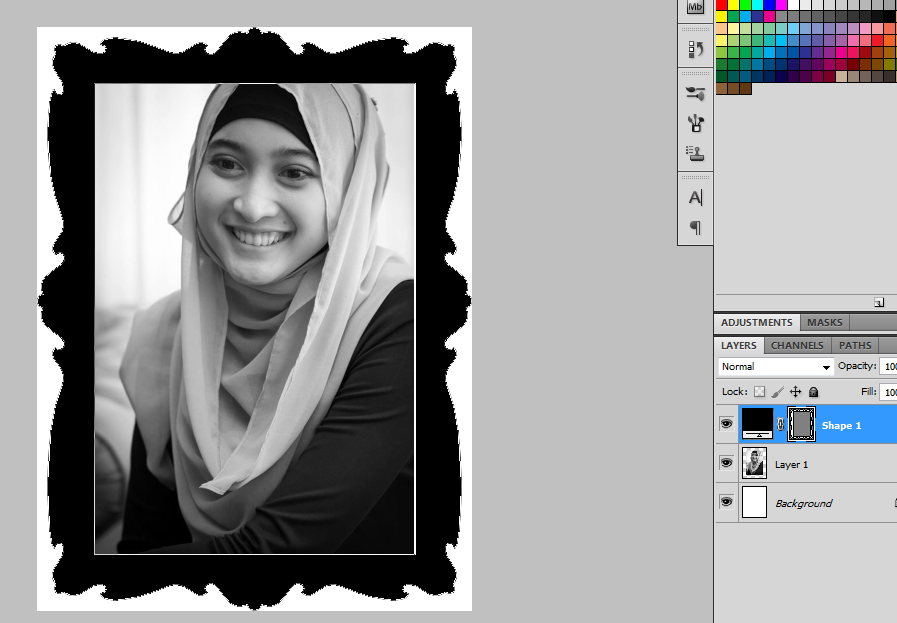Switch to the Channels tab
Screen dimensions: 897x623
click(796, 345)
